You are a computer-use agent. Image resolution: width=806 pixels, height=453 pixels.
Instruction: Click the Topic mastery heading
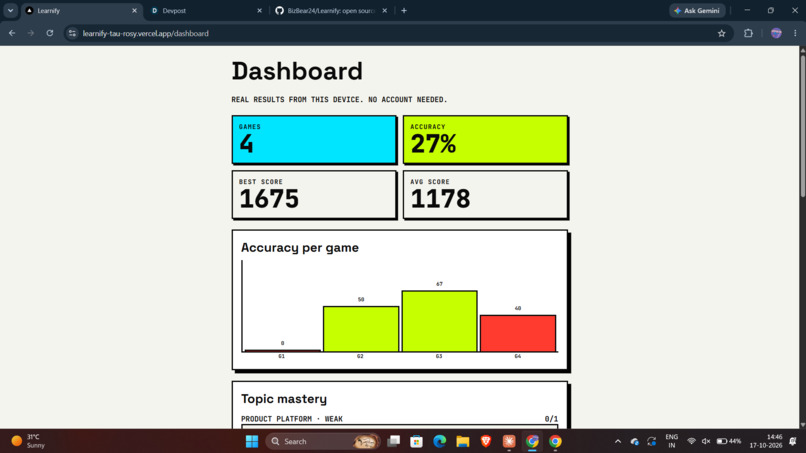click(284, 399)
